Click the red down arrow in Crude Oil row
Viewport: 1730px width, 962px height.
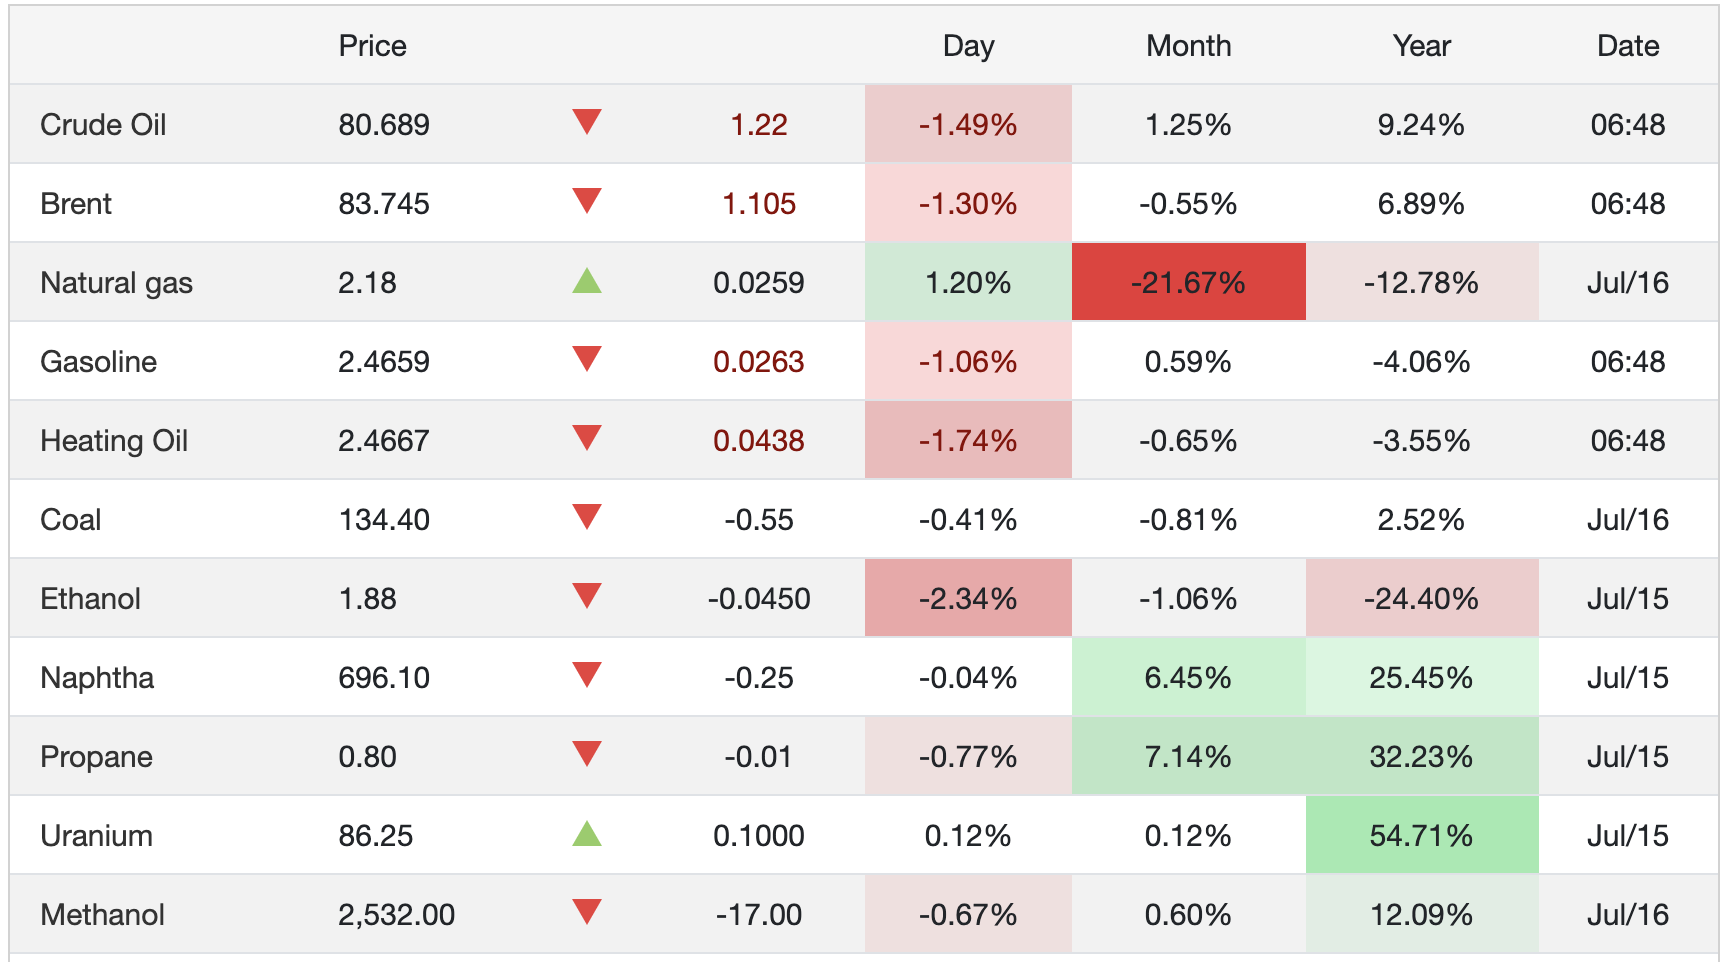(x=587, y=122)
